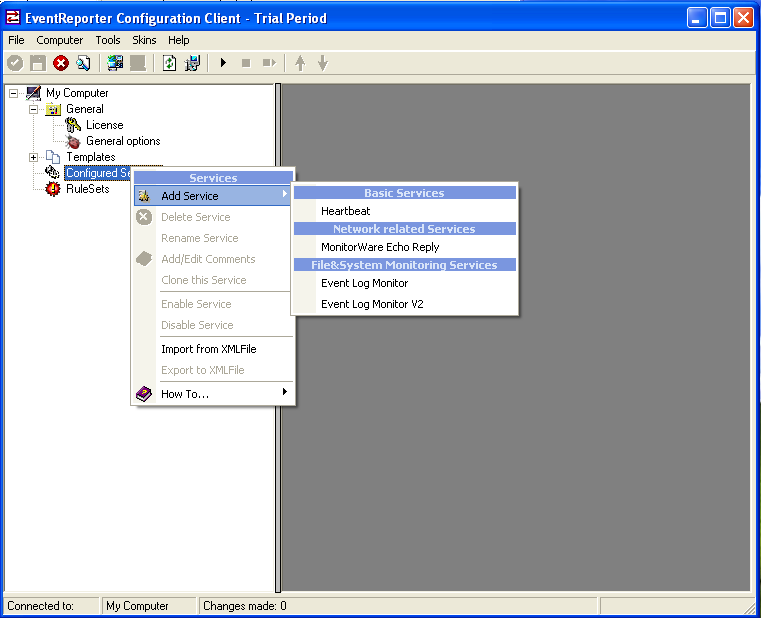This screenshot has width=761, height=618.
Task: Click Disable Service menu entry
Action: [x=213, y=325]
